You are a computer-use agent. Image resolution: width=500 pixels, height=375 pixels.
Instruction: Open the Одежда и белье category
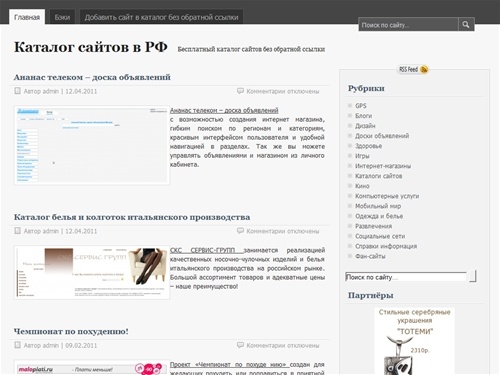click(379, 216)
